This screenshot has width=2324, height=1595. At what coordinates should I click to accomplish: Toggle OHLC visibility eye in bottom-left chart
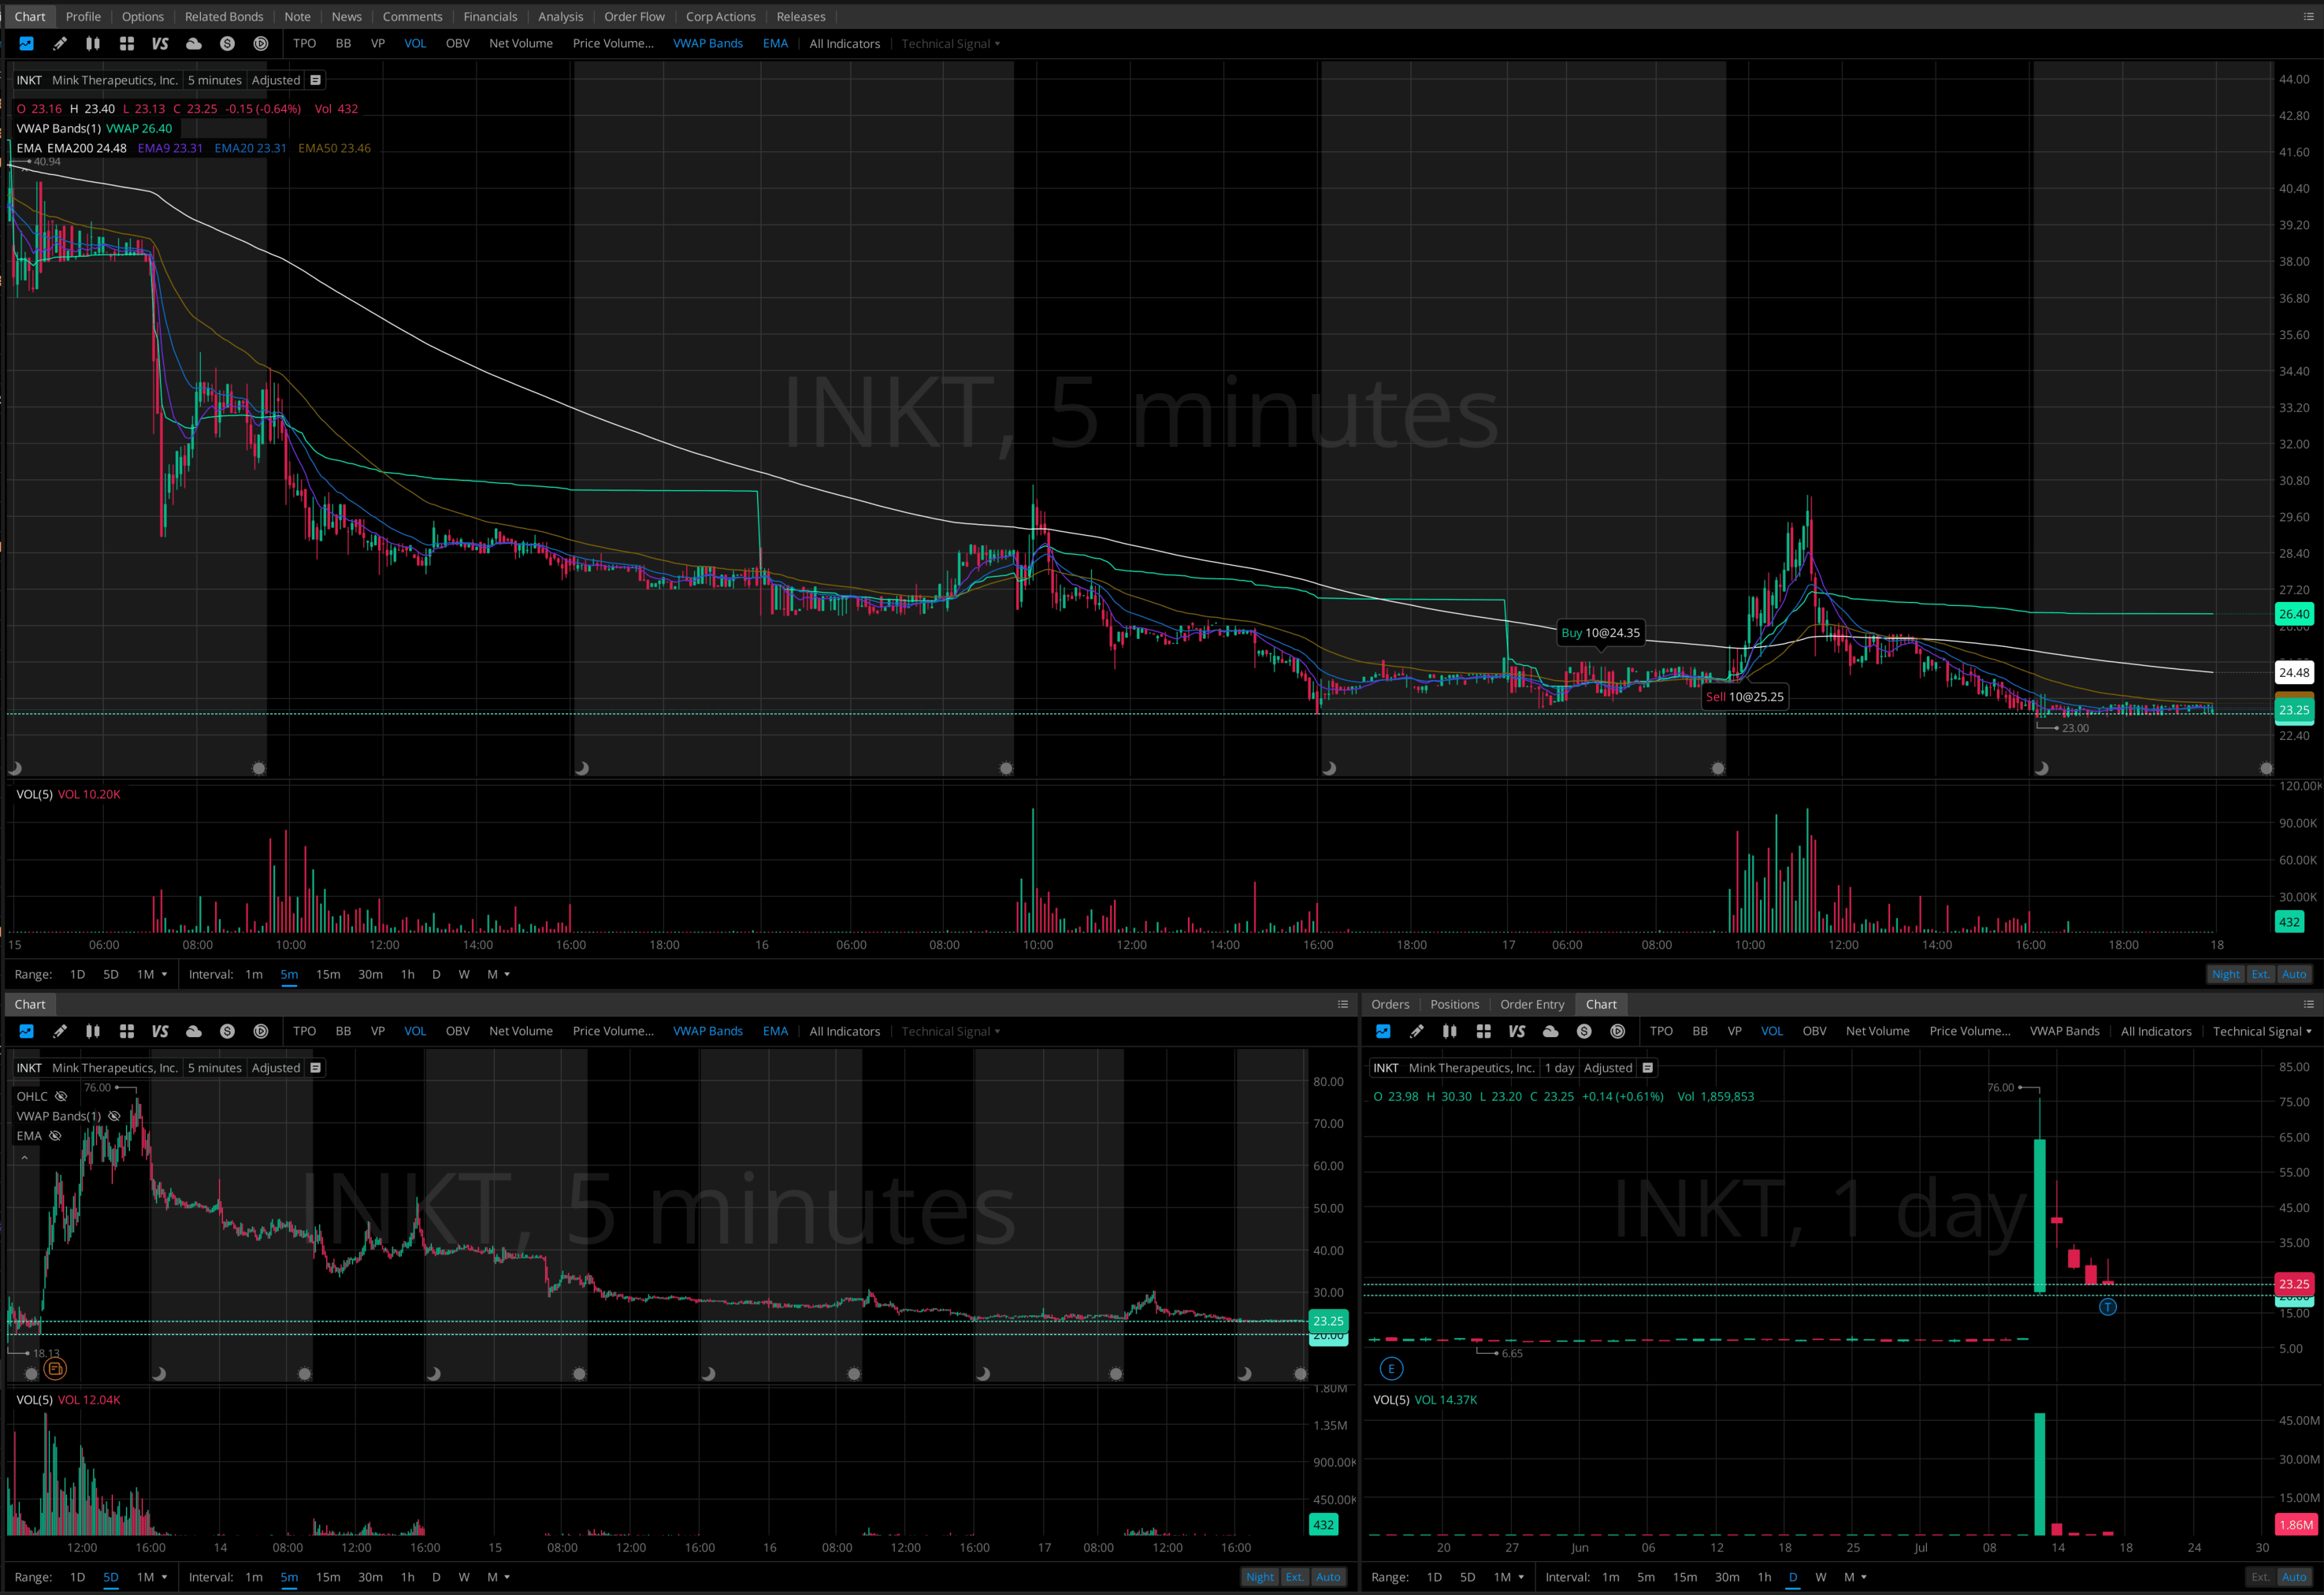(61, 1096)
